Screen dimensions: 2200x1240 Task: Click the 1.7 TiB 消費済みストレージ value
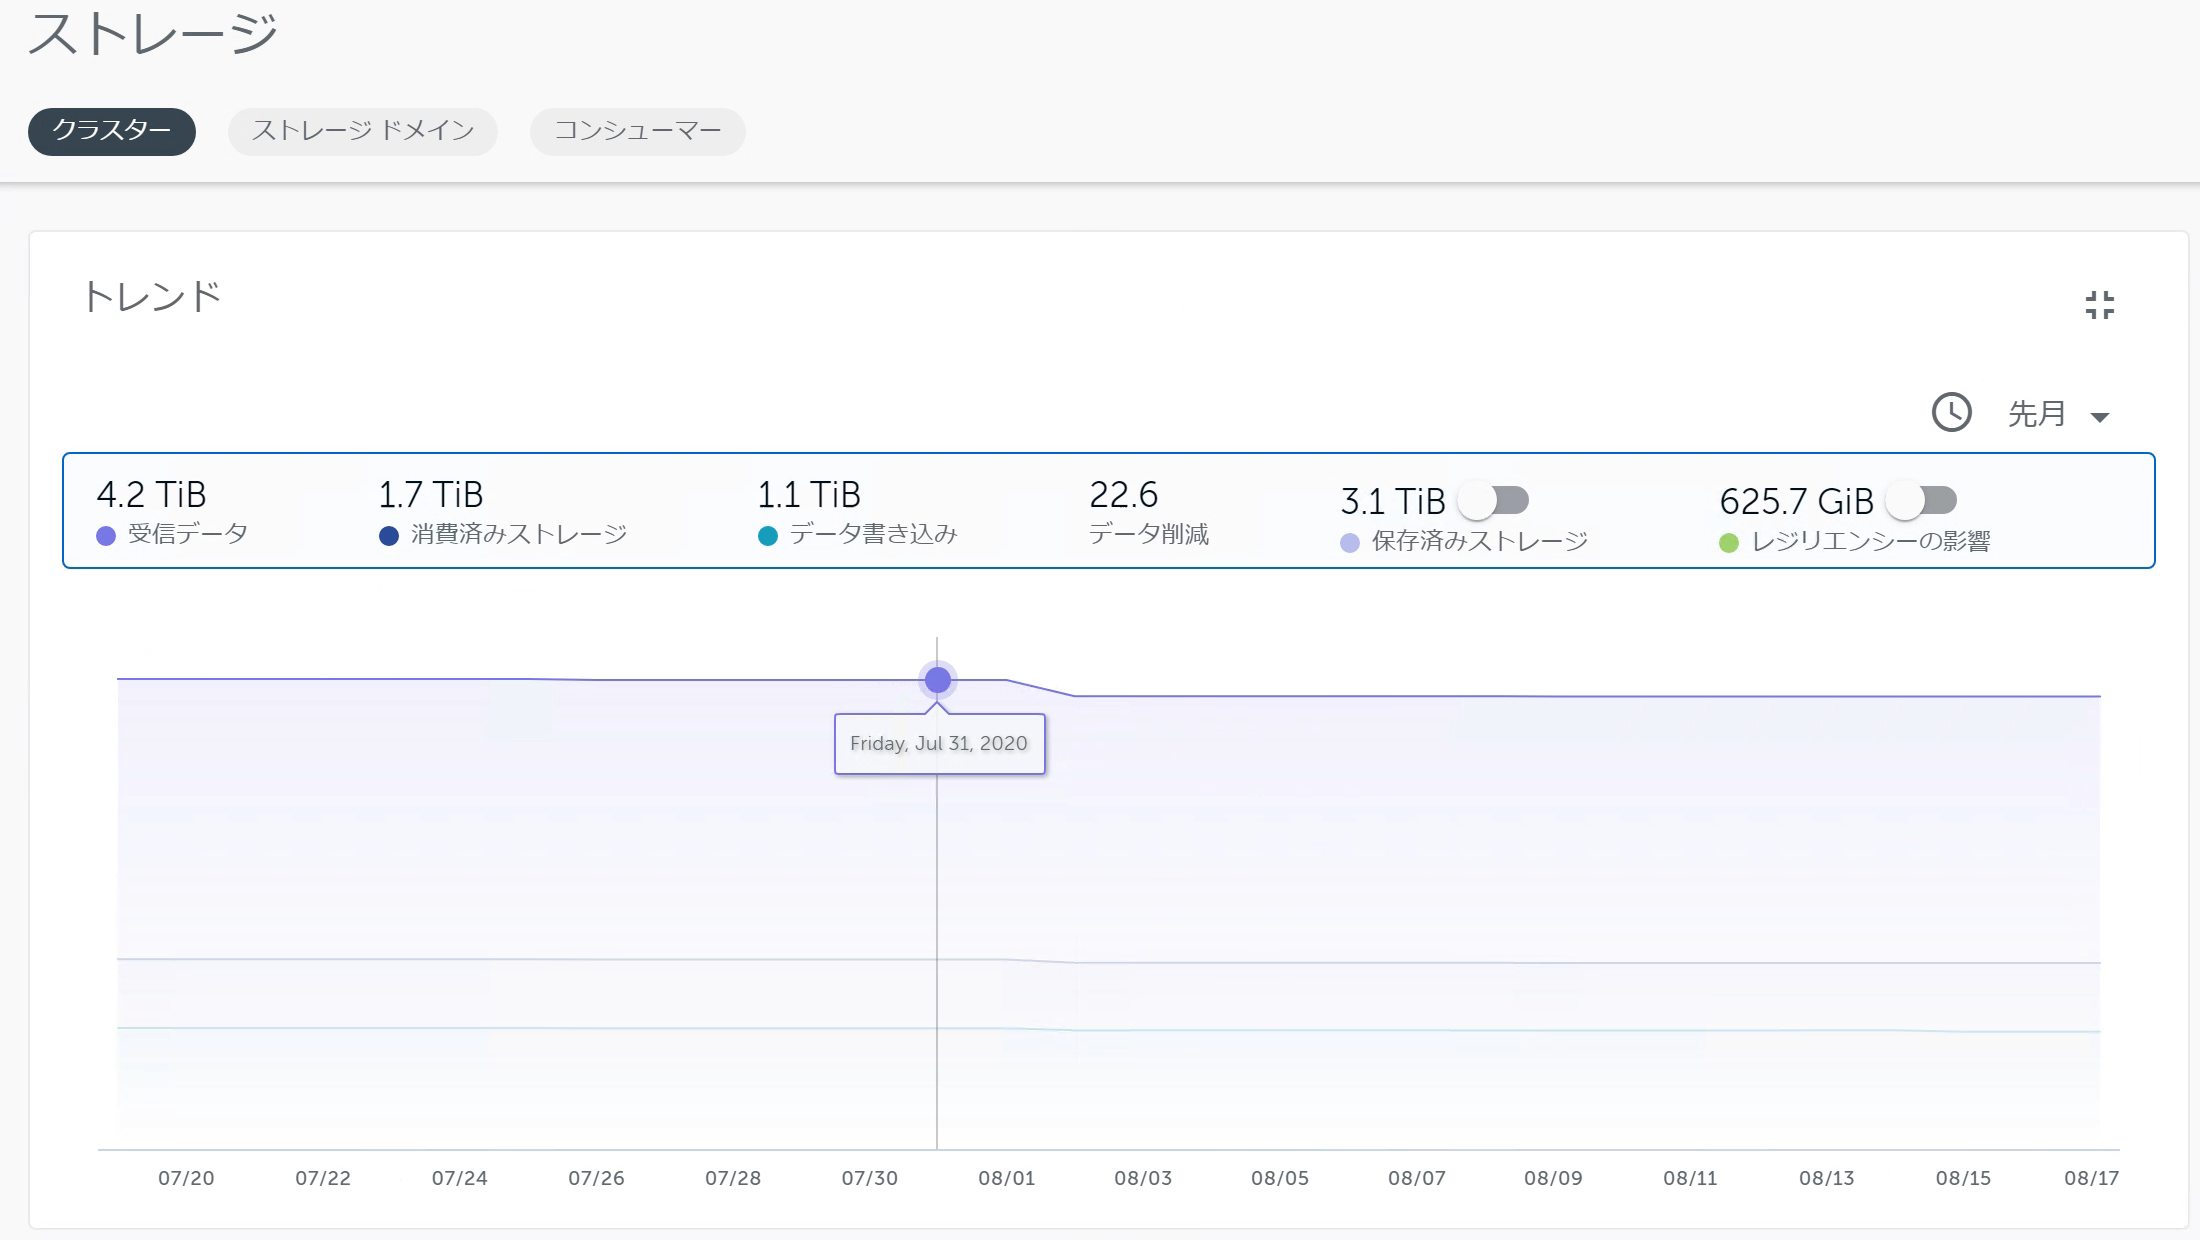coord(431,495)
